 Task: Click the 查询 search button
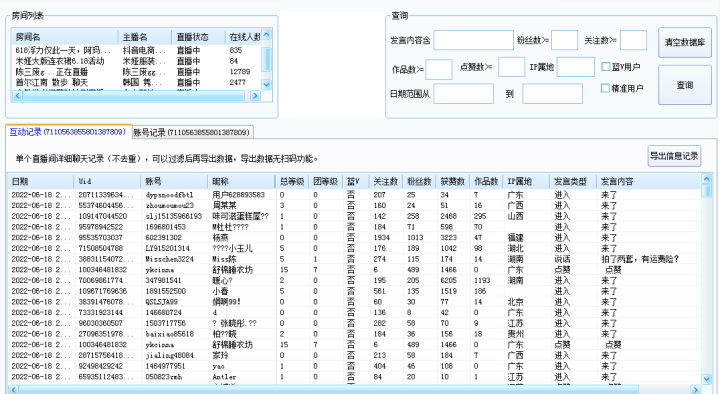pyautogui.click(x=685, y=85)
